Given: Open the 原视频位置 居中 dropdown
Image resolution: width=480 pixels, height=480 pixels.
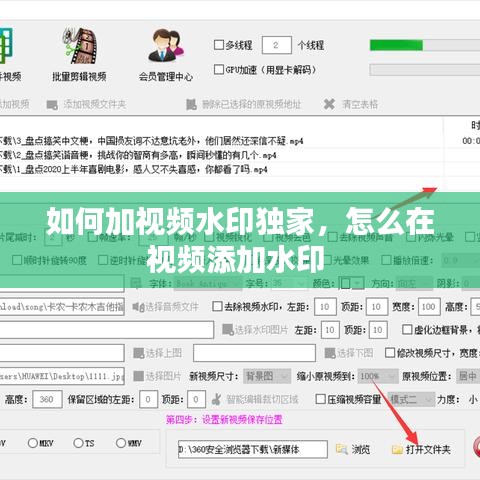Looking at the screenshot, I should [x=468, y=376].
